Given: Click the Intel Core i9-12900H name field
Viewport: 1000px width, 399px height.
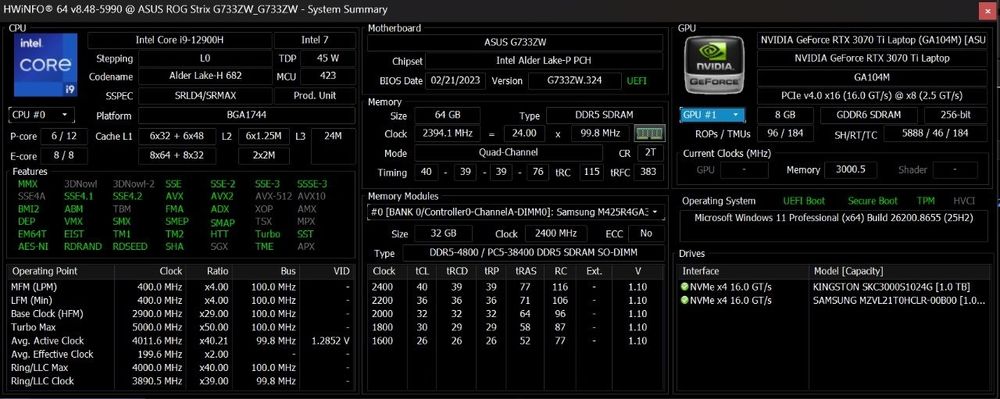Looking at the screenshot, I should click(180, 40).
